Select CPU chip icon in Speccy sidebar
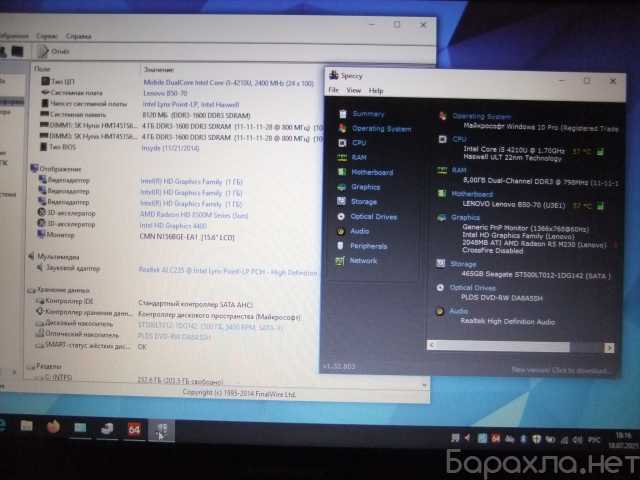Viewport: 640px width, 480px height. point(342,143)
